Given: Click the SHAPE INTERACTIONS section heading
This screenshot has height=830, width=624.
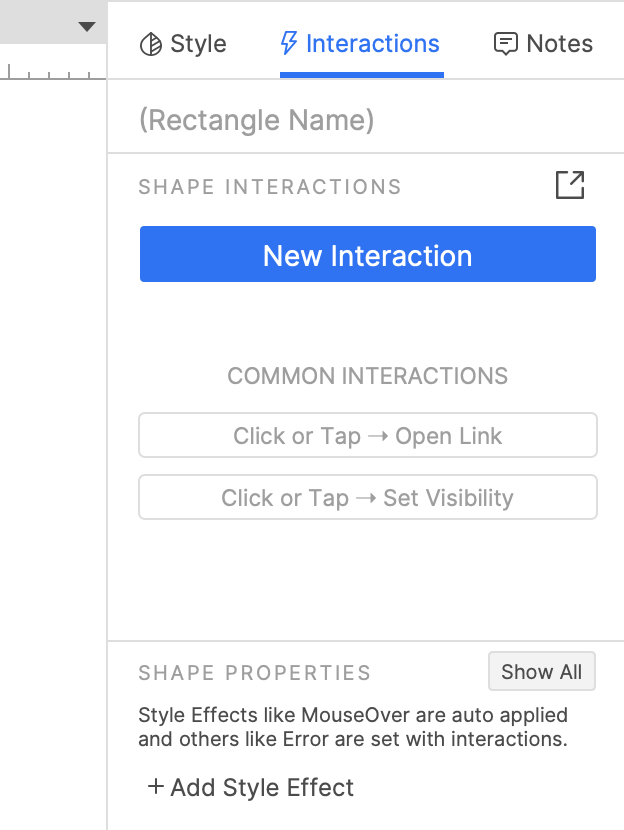Looking at the screenshot, I should [x=270, y=187].
